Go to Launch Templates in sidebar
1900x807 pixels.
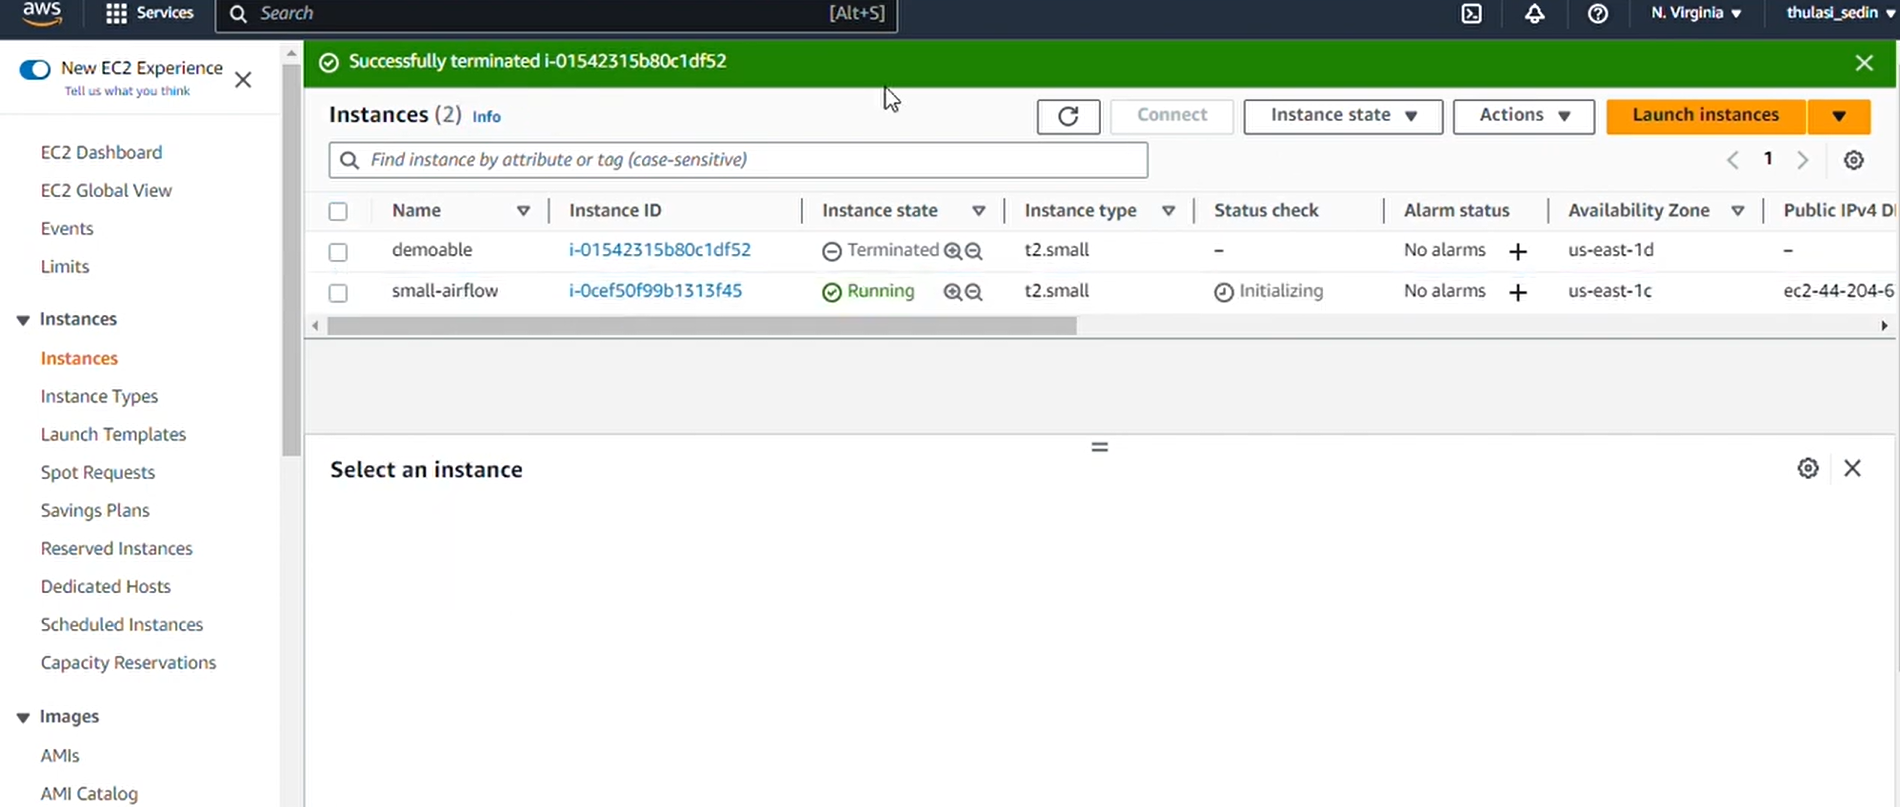[113, 434]
